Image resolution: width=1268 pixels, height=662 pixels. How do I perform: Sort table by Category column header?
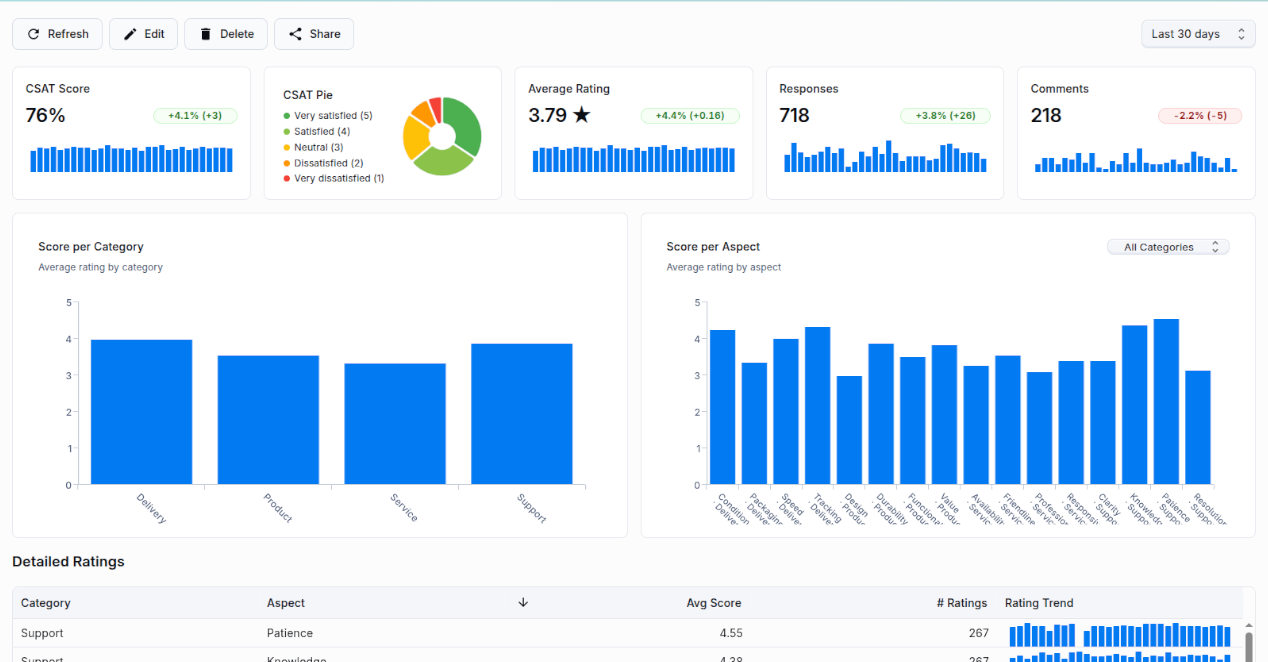[46, 603]
